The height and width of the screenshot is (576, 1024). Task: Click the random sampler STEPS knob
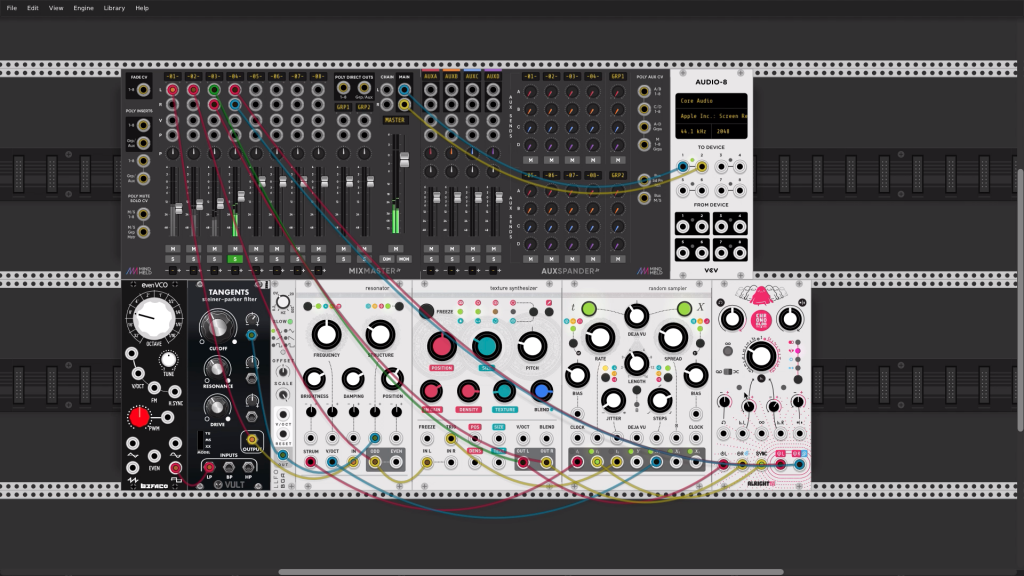click(x=660, y=400)
